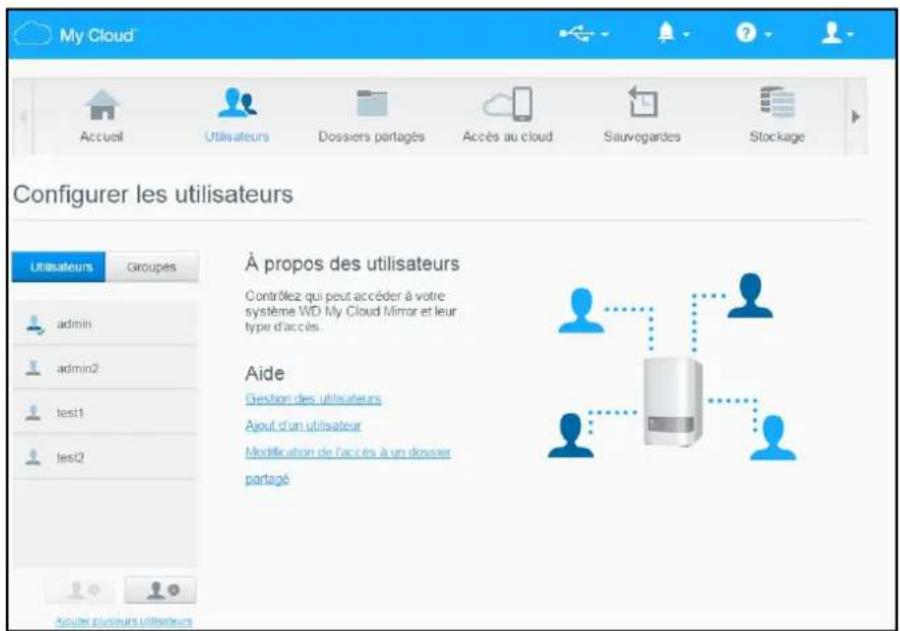Open Ajout d'un utilisateur help link

(x=303, y=425)
